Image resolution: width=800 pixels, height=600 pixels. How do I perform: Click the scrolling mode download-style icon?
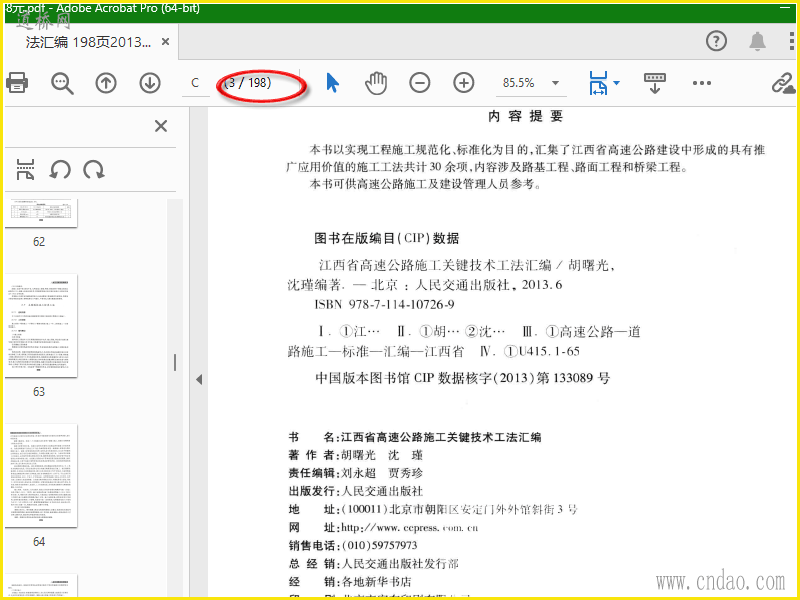(x=655, y=83)
